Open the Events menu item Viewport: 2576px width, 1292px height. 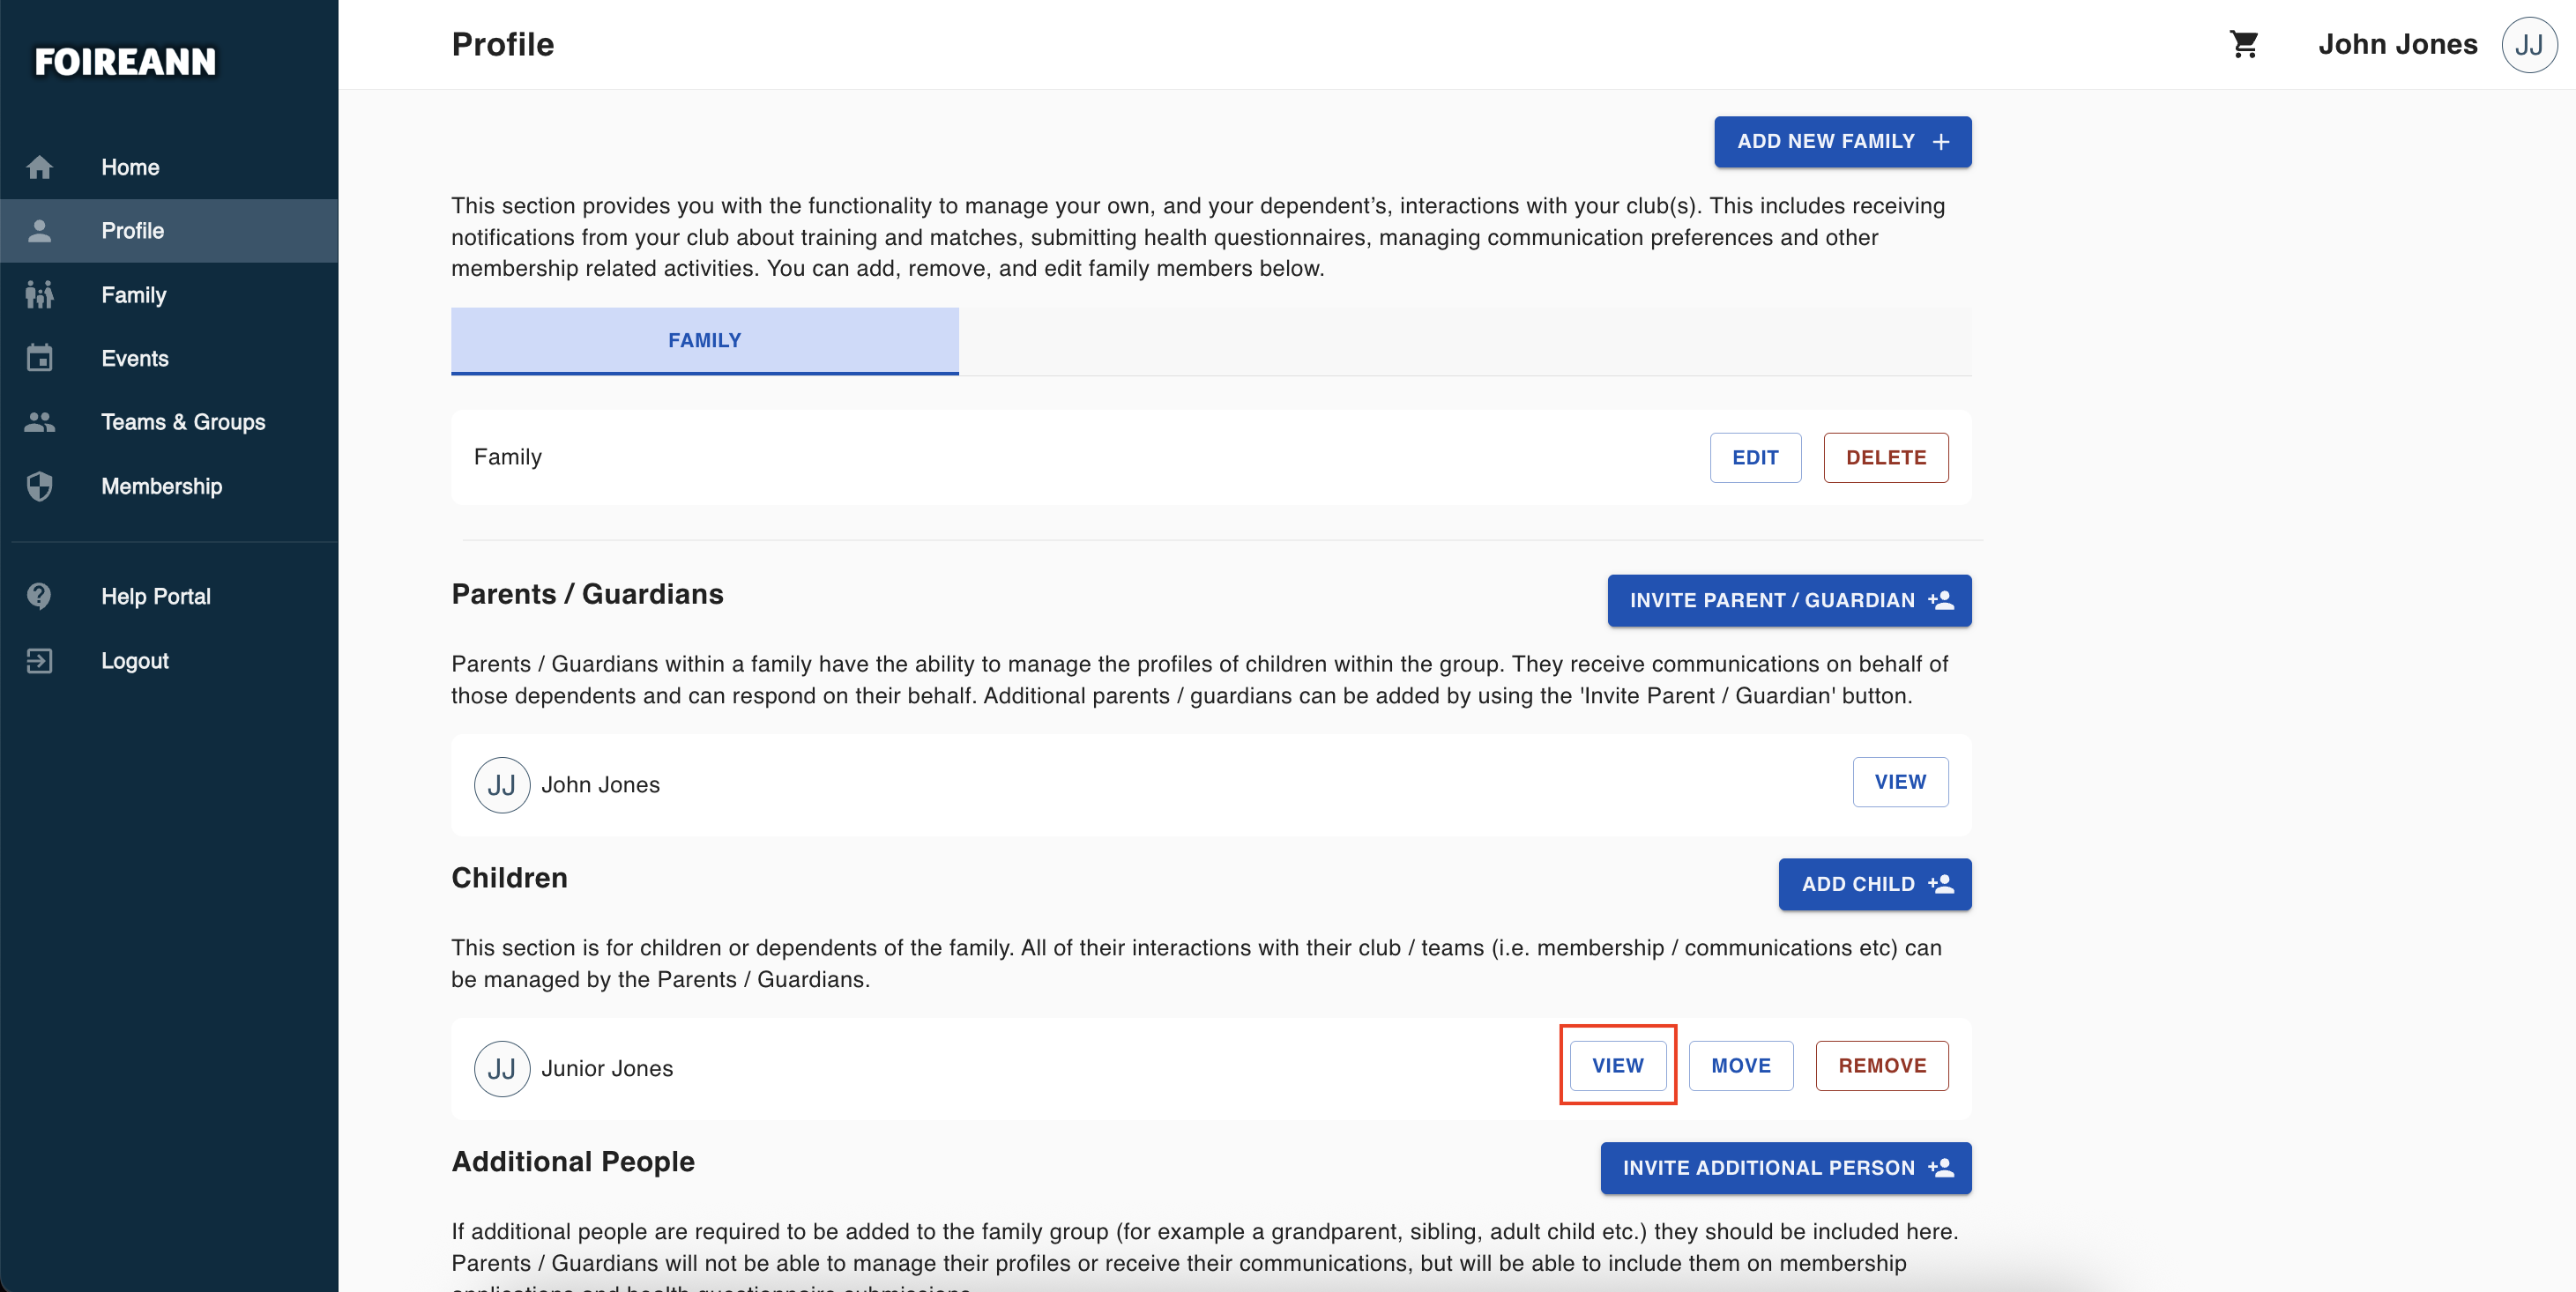click(169, 358)
